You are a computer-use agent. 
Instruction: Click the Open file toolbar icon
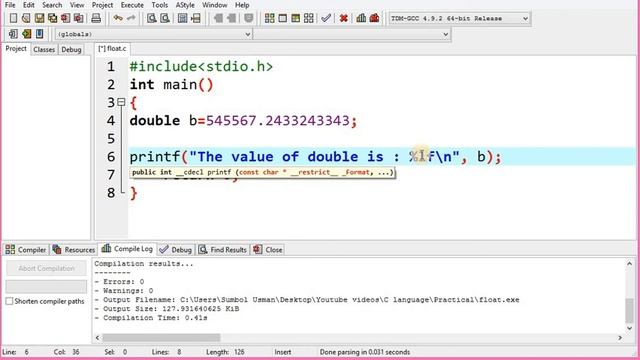coord(26,18)
